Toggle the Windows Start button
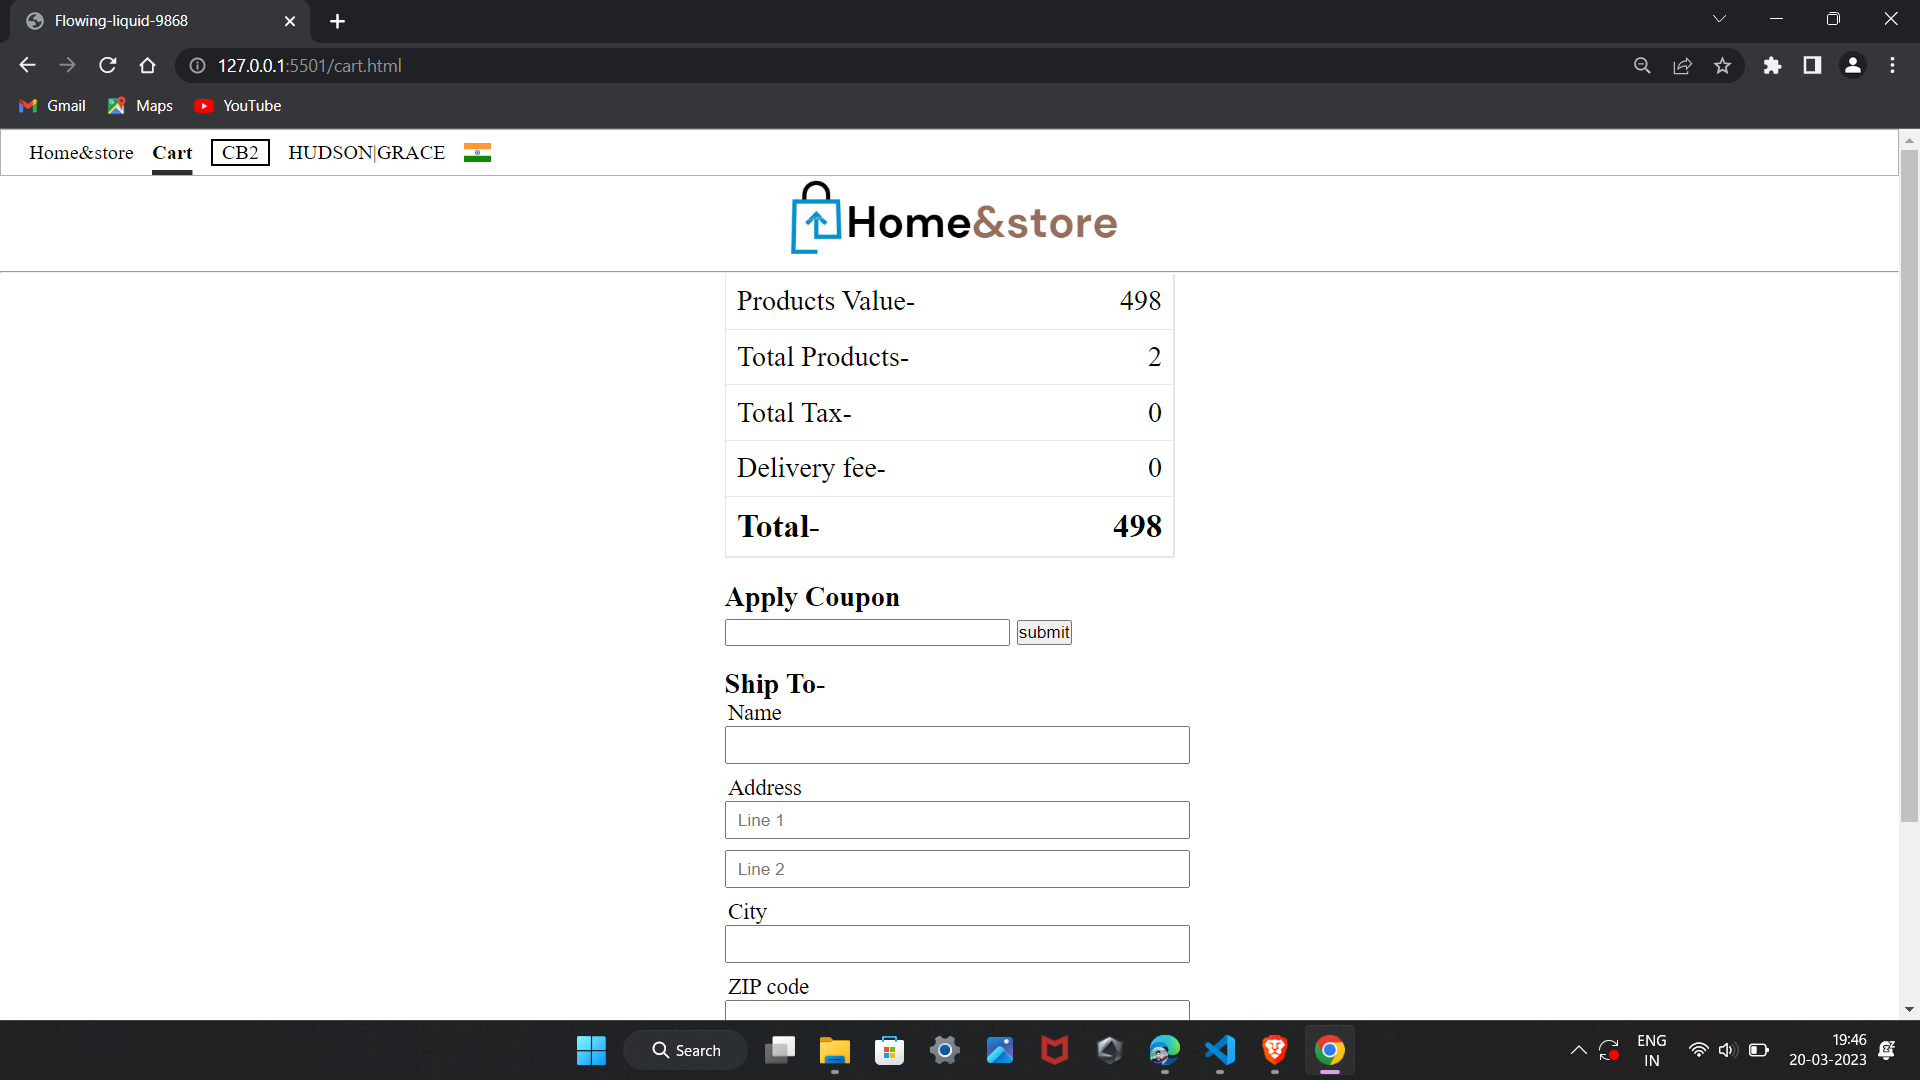This screenshot has width=1920, height=1080. coord(591,1050)
